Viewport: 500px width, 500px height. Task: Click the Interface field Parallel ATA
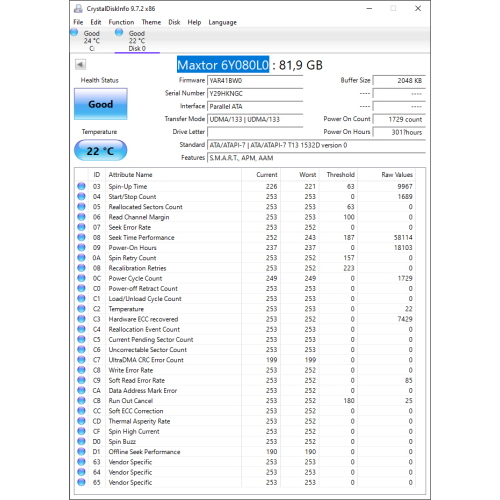pyautogui.click(x=255, y=107)
